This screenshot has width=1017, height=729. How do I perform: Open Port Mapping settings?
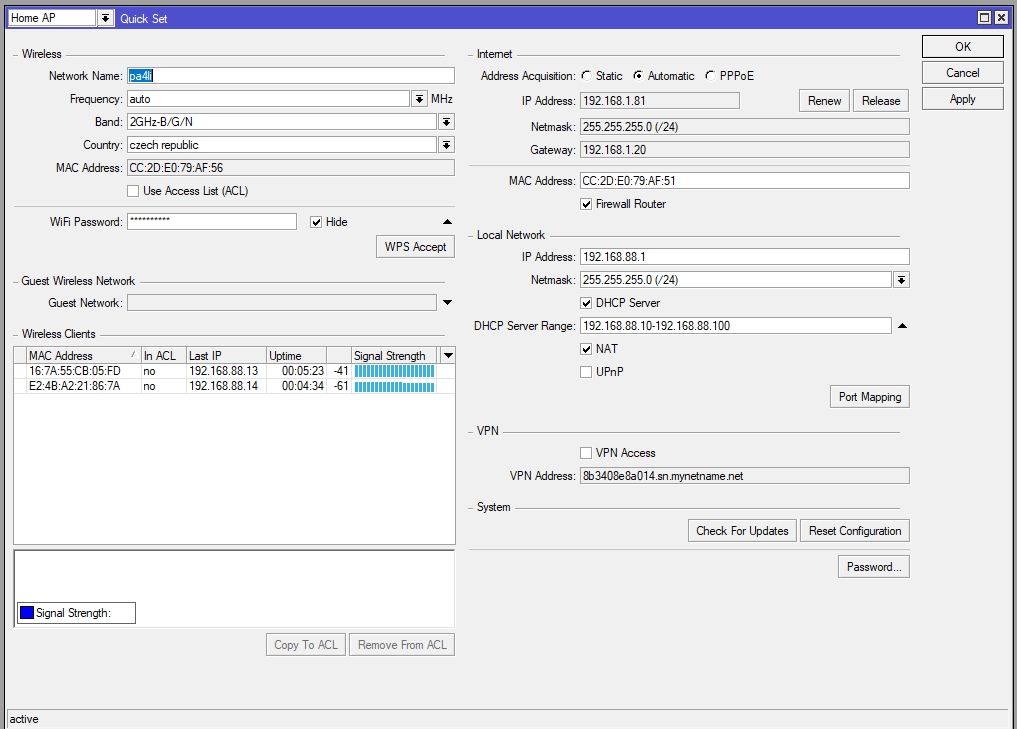click(x=869, y=397)
